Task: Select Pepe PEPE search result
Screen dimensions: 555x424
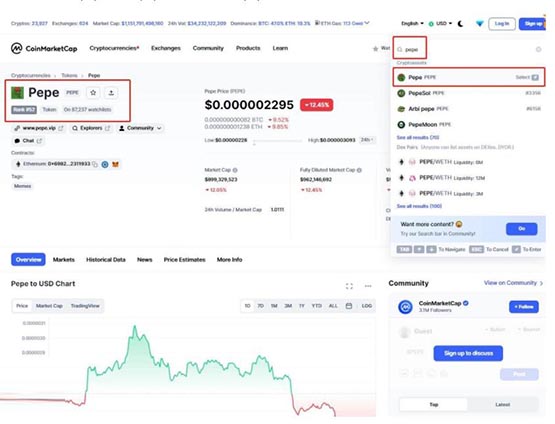Action: coord(469,77)
